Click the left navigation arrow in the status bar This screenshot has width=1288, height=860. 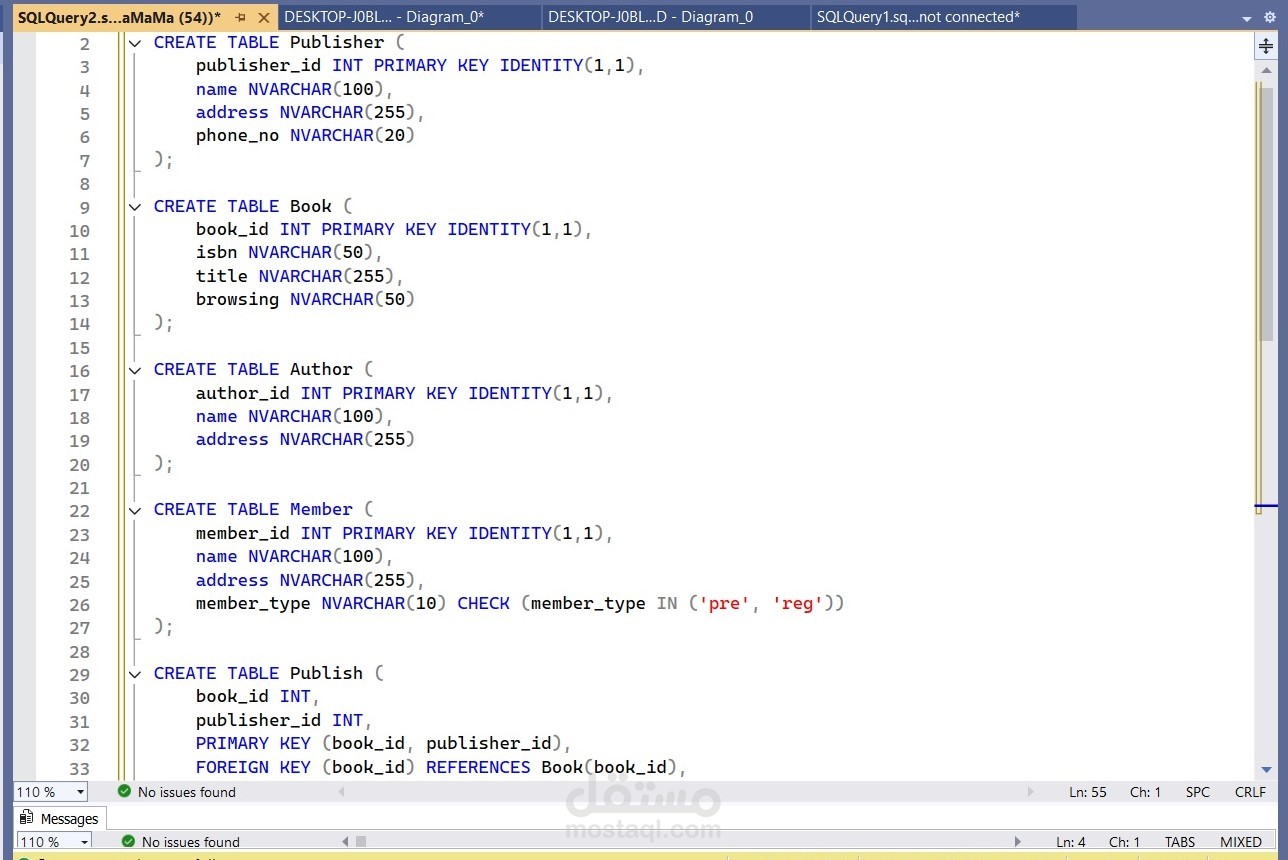(340, 791)
